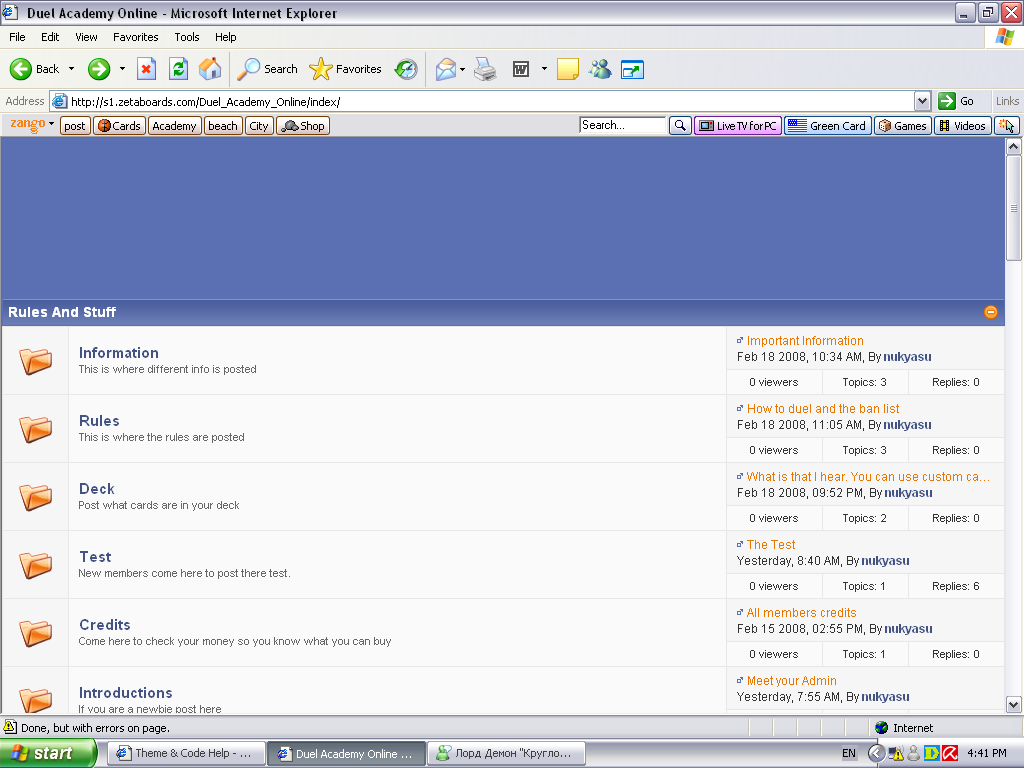Click the Print icon in toolbar
1024x768 pixels.
point(485,69)
